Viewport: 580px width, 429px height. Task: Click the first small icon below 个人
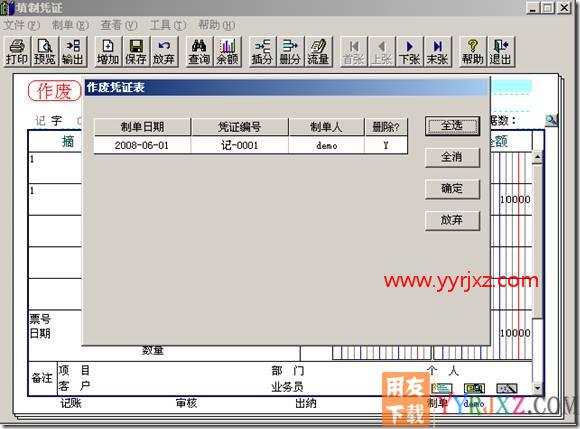(x=441, y=388)
